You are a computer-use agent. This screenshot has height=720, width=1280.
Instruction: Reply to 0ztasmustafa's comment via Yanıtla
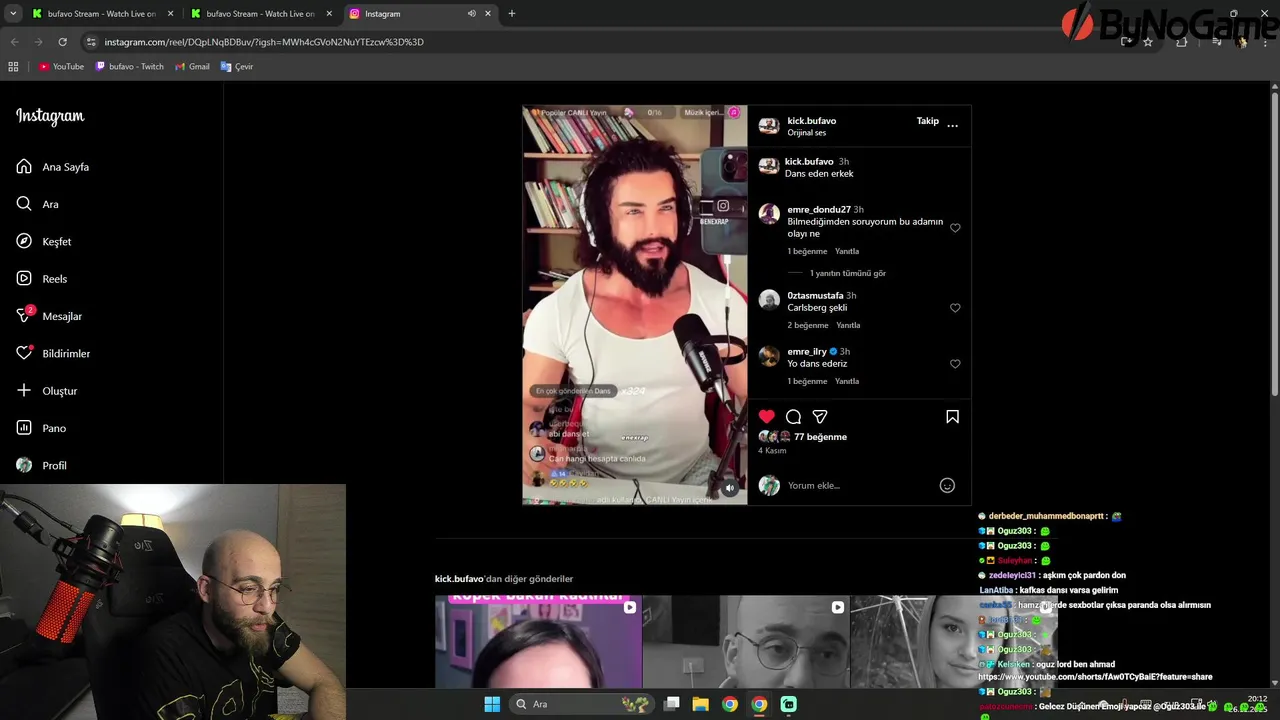848,326
